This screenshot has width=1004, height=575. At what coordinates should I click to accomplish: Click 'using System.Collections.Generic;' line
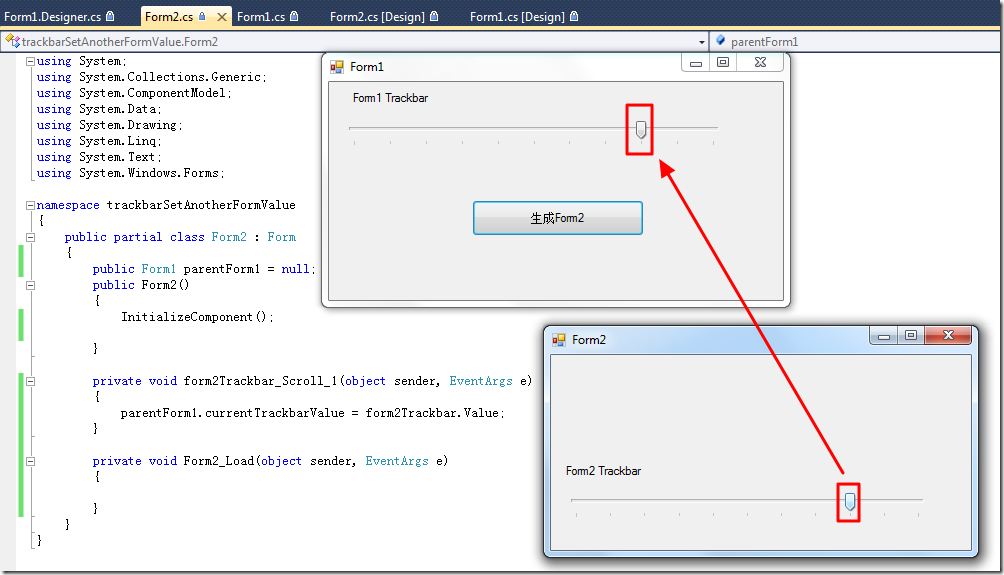click(x=152, y=77)
